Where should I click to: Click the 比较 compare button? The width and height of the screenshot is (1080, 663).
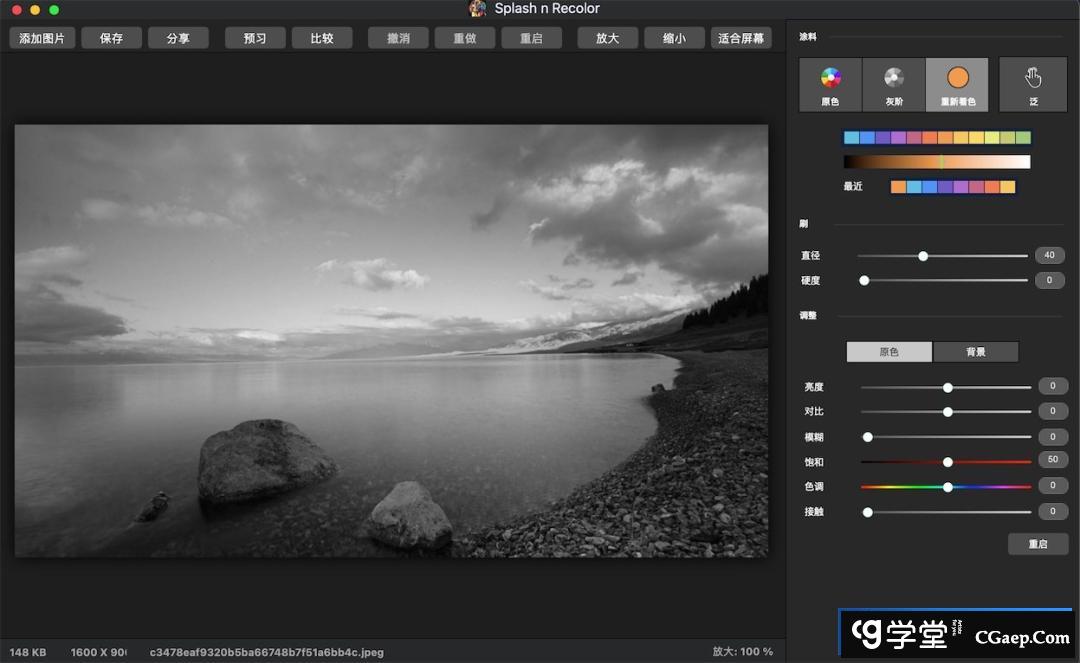[x=322, y=38]
